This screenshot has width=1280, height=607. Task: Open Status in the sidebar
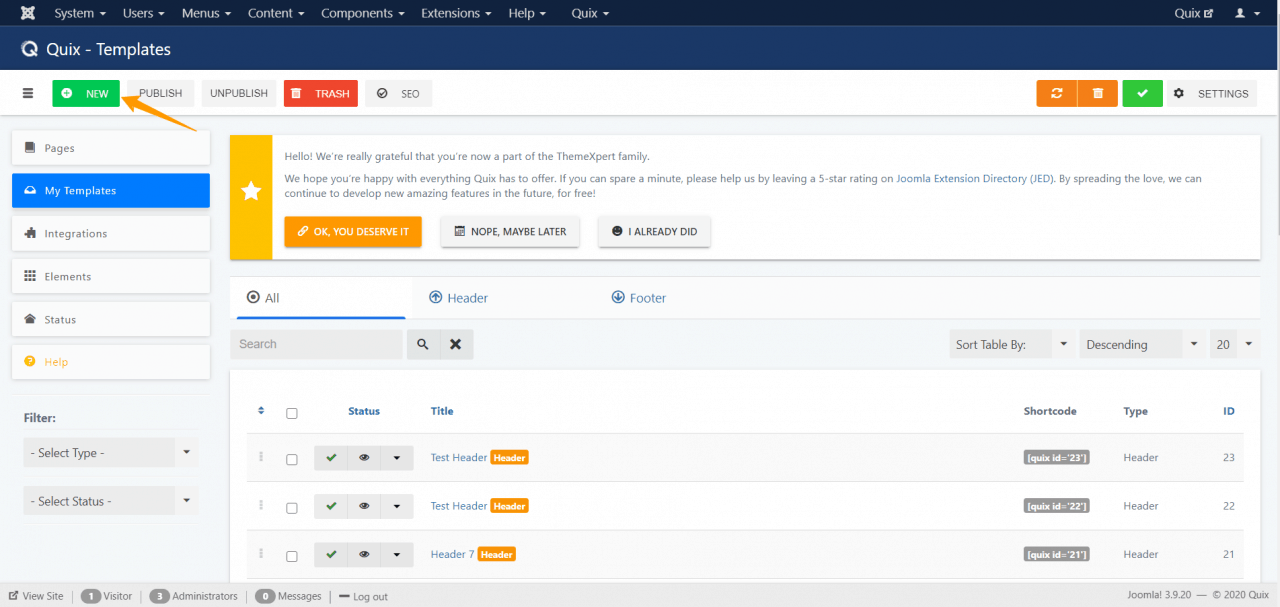111,319
